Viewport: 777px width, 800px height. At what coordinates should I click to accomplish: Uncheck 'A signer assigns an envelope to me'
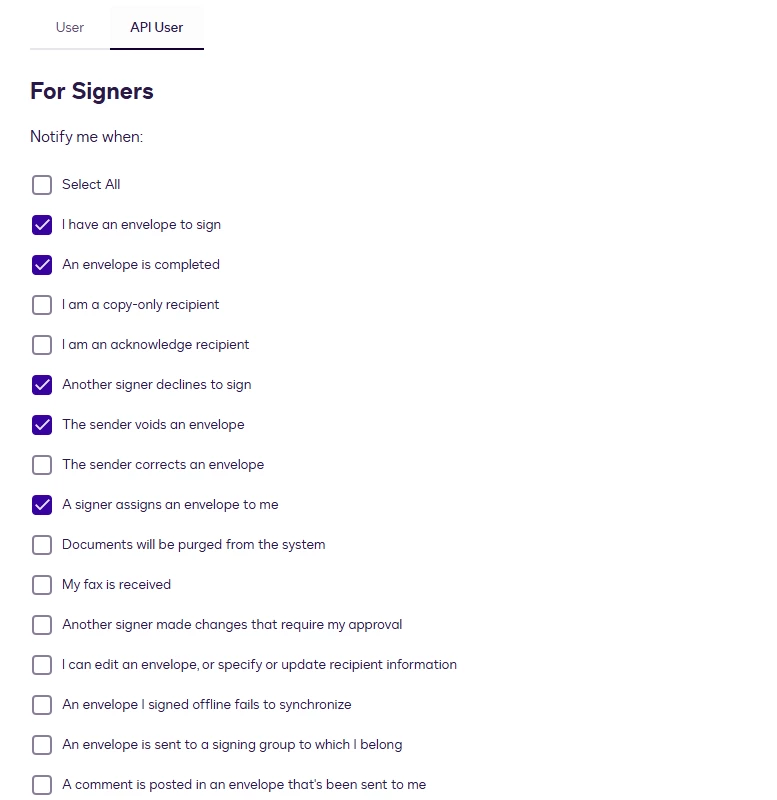pyautogui.click(x=42, y=505)
